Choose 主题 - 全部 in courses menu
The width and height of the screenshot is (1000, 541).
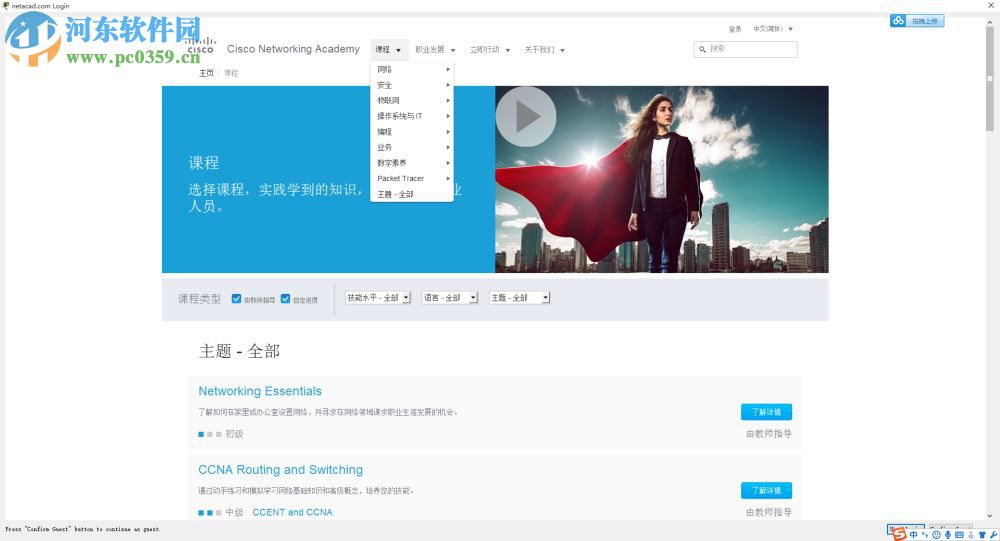[x=412, y=194]
